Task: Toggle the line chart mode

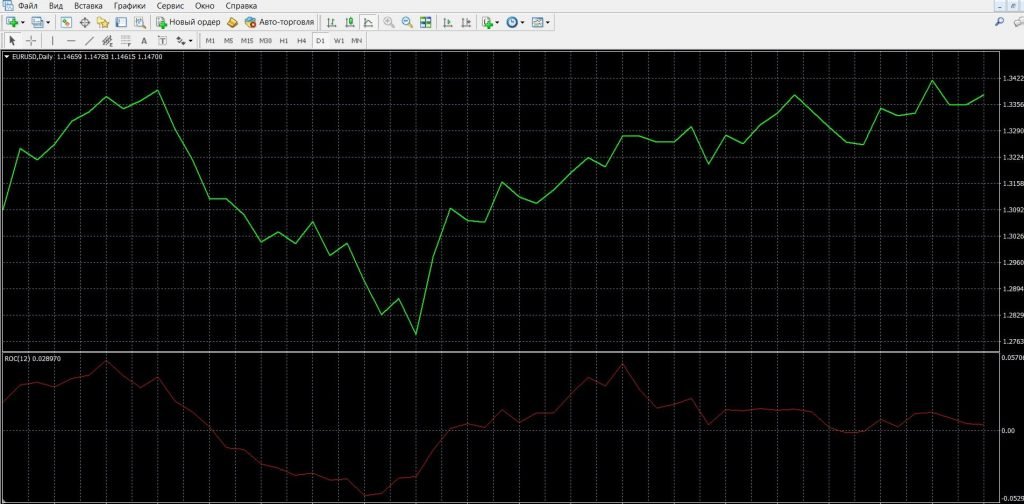Action: point(369,22)
